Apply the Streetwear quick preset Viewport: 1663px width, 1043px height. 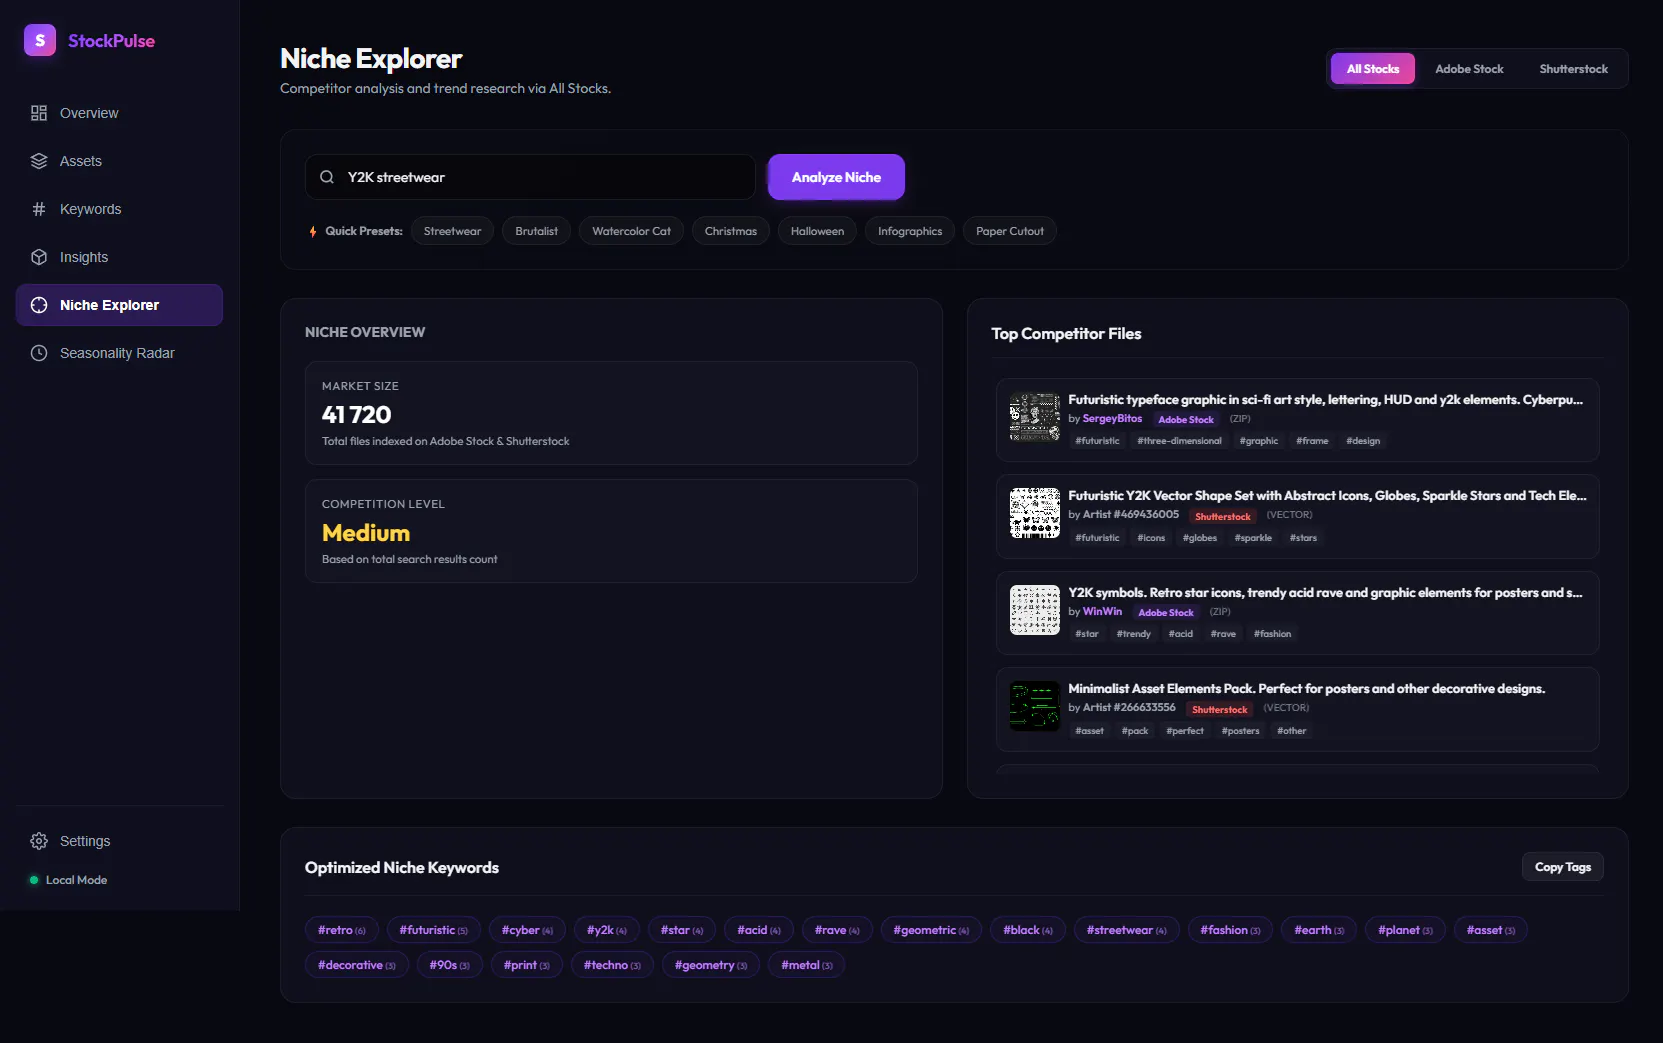pyautogui.click(x=452, y=231)
